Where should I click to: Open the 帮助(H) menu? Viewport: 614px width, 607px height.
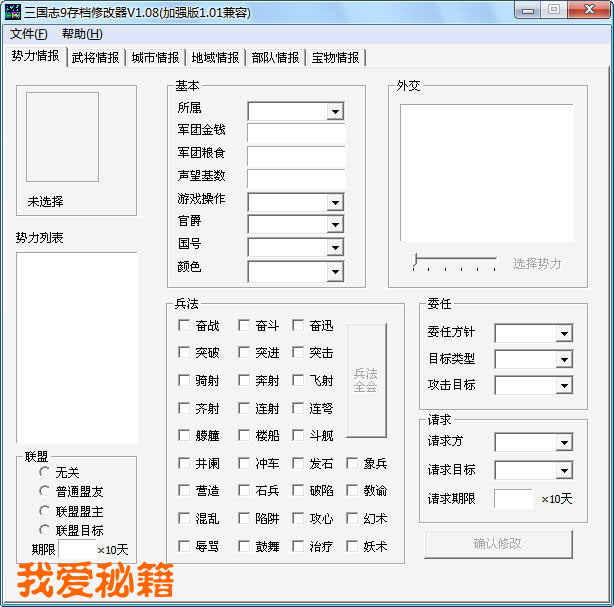pos(81,34)
